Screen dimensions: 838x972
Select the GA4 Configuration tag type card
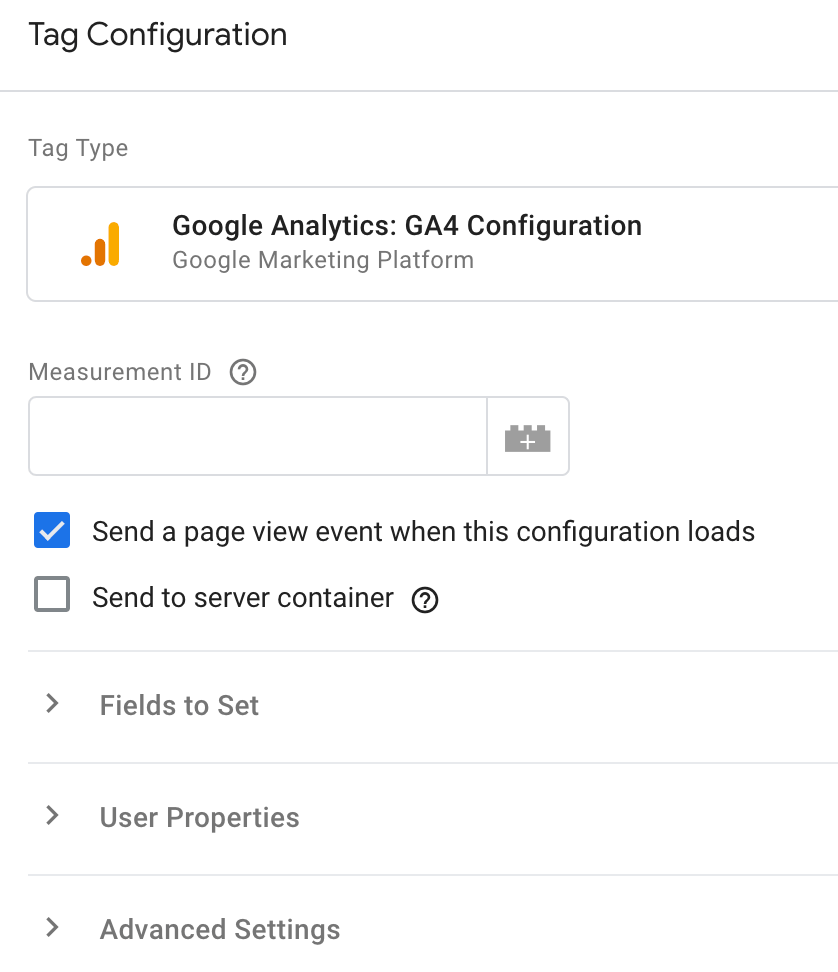(x=433, y=244)
